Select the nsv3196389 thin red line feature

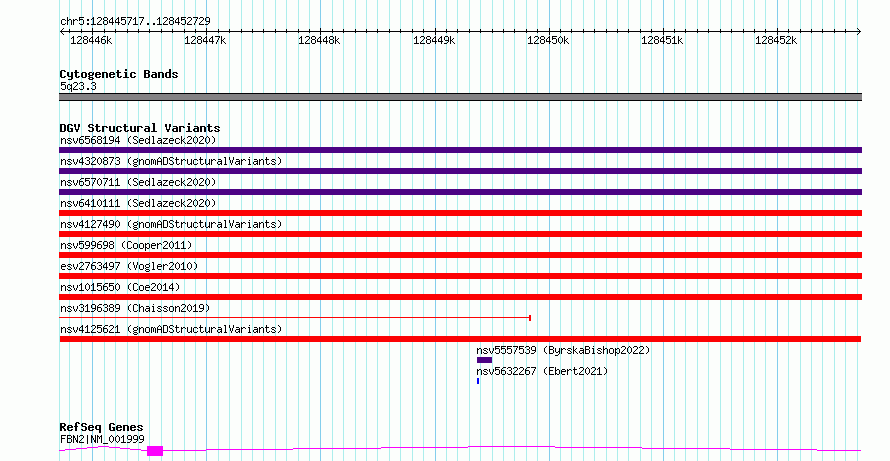pos(295,318)
